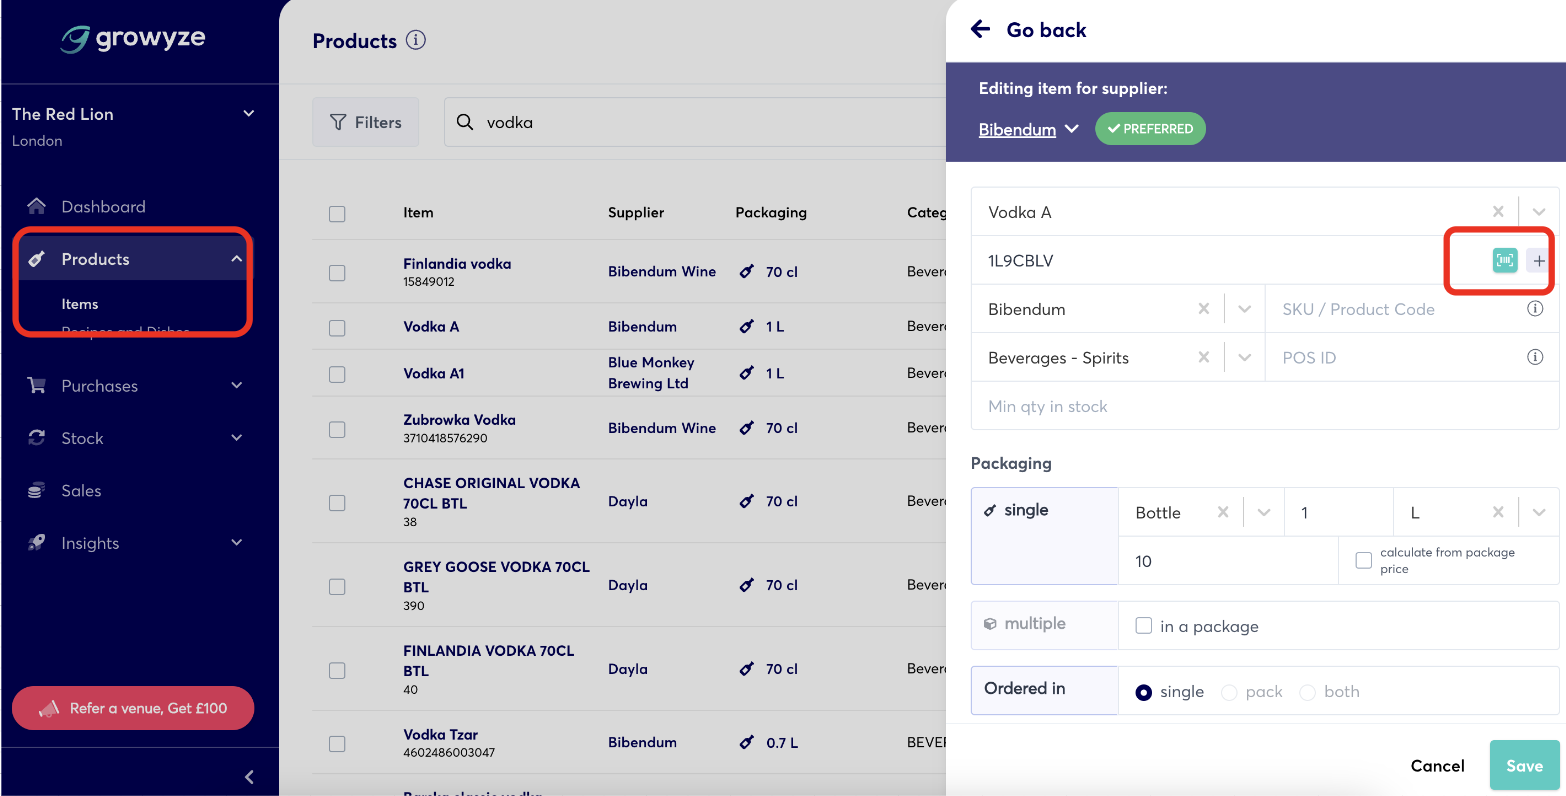Select the both ordered-in radio
This screenshot has width=1566, height=796.
coord(1307,692)
